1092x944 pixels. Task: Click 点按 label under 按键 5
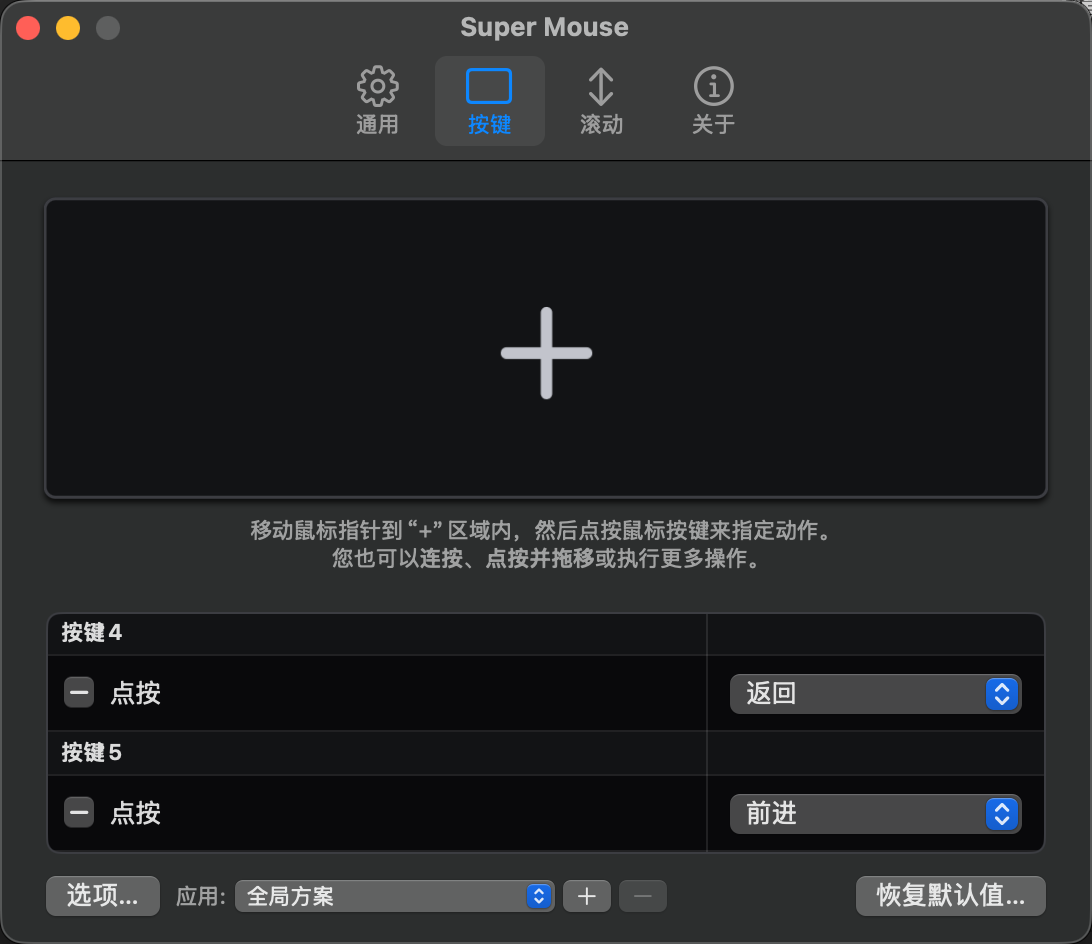(136, 813)
